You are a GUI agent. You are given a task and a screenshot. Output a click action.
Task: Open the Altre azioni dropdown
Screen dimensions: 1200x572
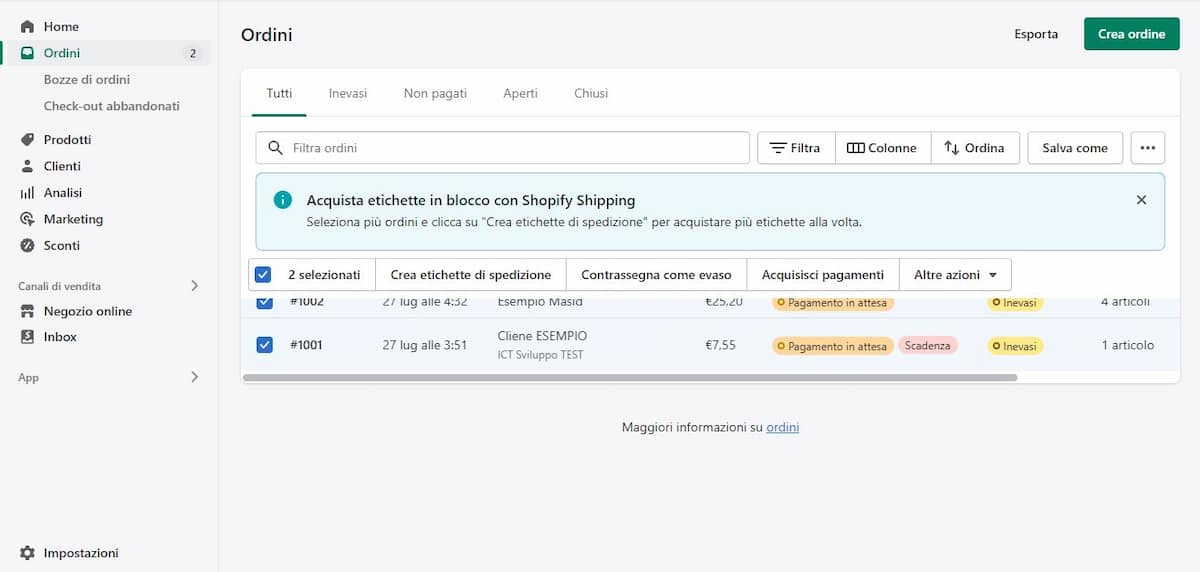click(955, 274)
